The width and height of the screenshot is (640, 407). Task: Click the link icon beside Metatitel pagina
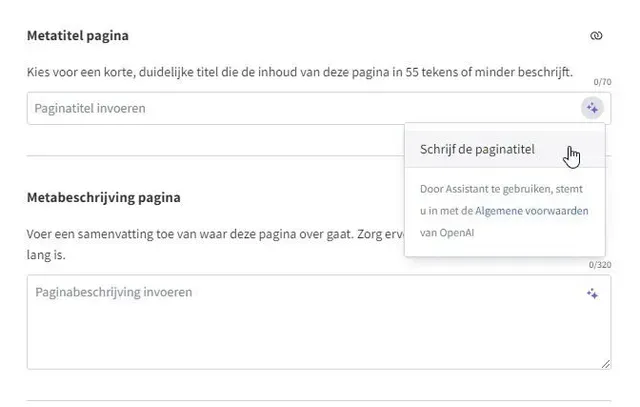click(597, 36)
